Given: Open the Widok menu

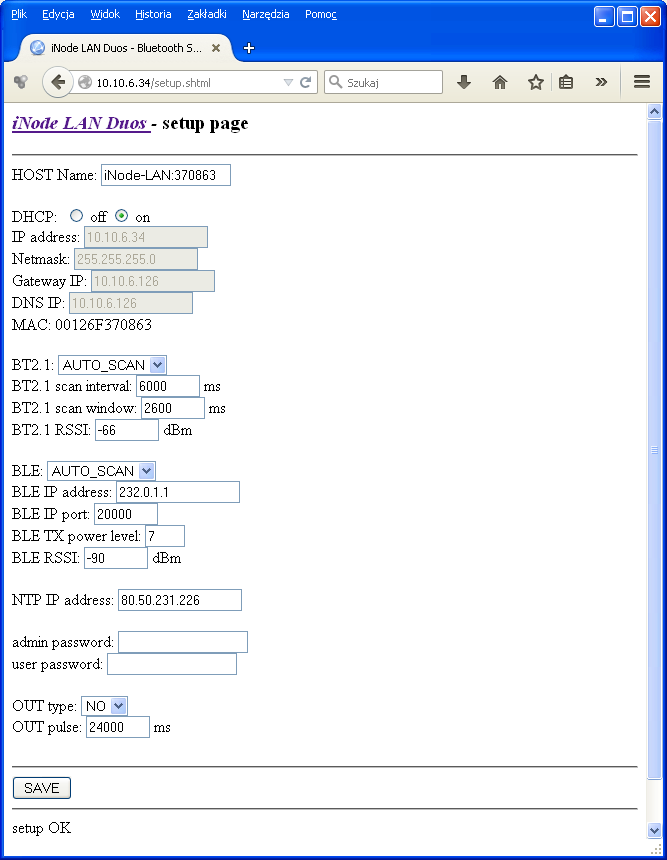Looking at the screenshot, I should (x=105, y=14).
